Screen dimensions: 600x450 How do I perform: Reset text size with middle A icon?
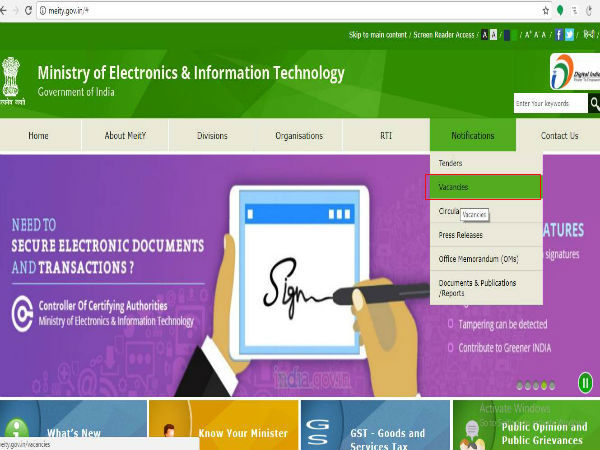[x=536, y=35]
